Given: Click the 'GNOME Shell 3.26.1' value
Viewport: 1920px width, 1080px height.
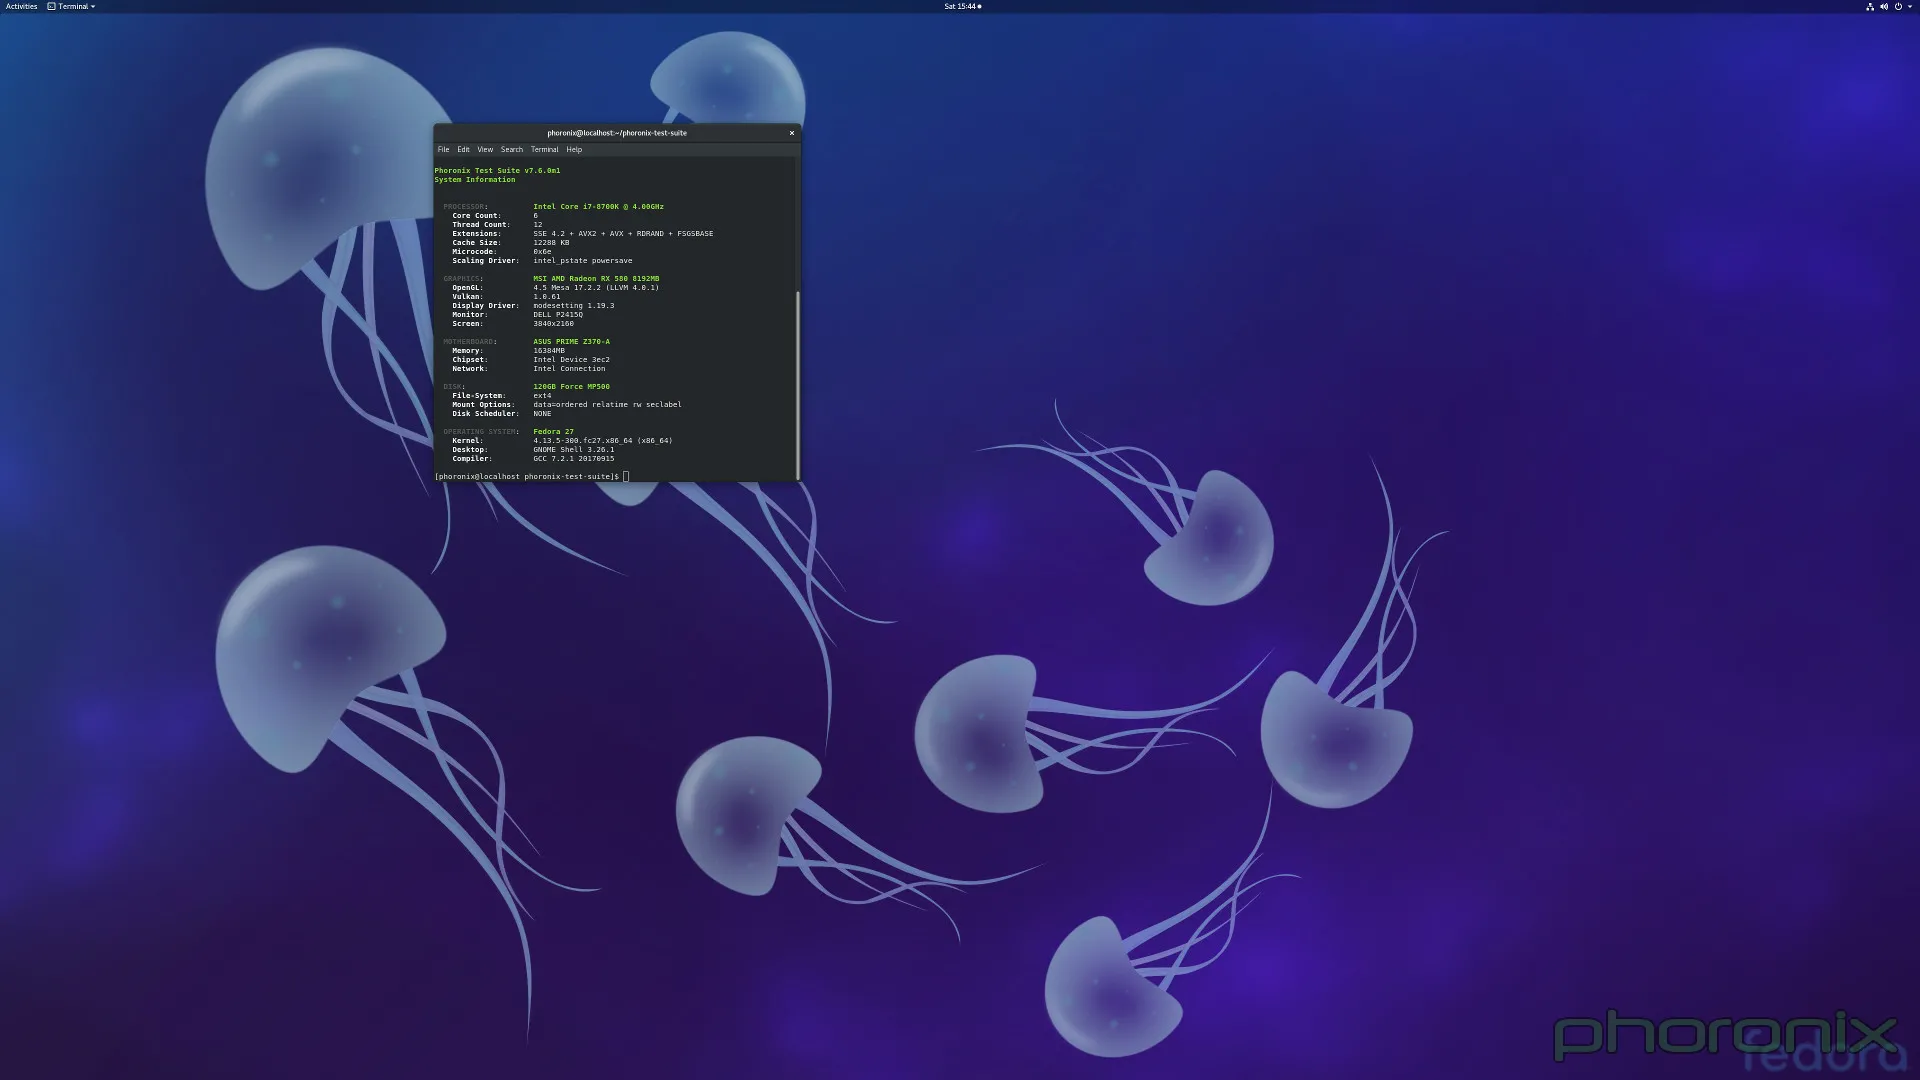Looking at the screenshot, I should [573, 450].
